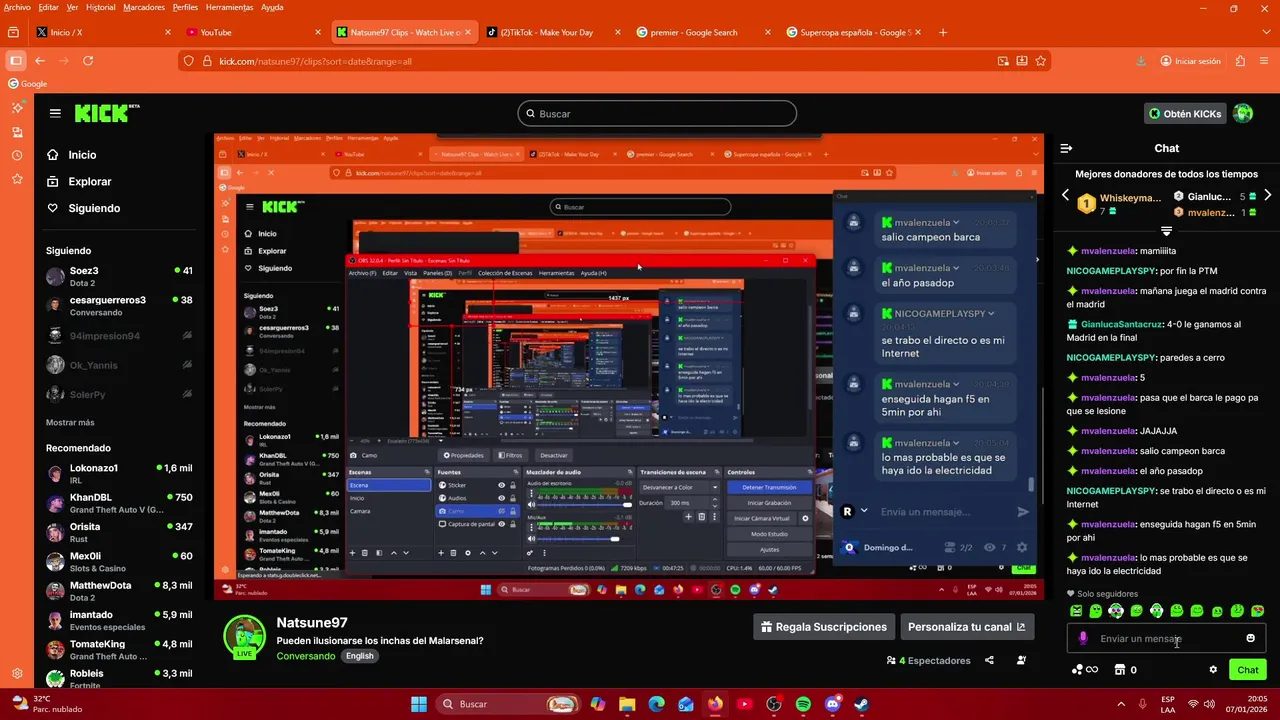Open browser extensions puzzle icon

click(x=1241, y=61)
